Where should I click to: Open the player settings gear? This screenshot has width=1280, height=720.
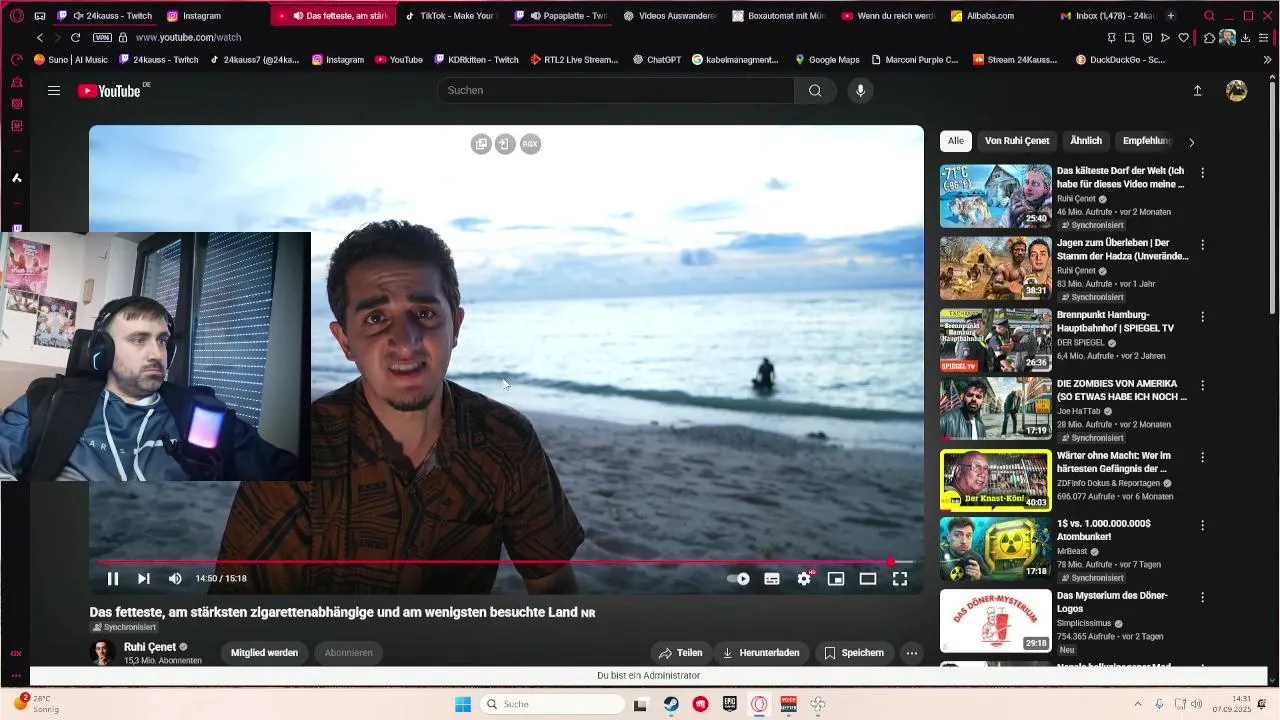pos(804,578)
